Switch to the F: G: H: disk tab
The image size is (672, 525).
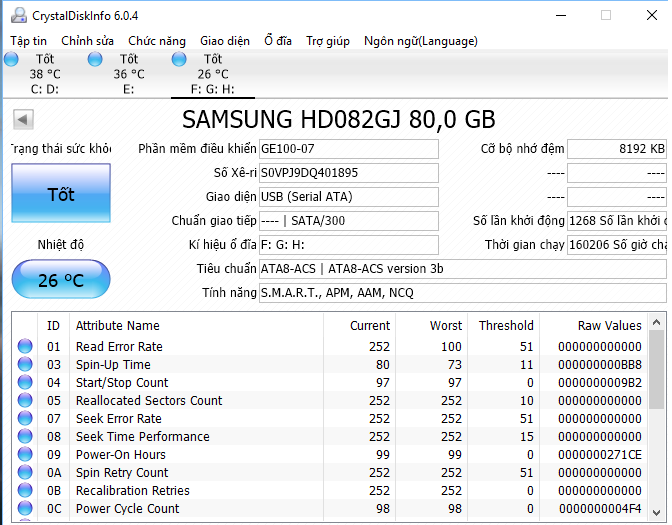(213, 74)
